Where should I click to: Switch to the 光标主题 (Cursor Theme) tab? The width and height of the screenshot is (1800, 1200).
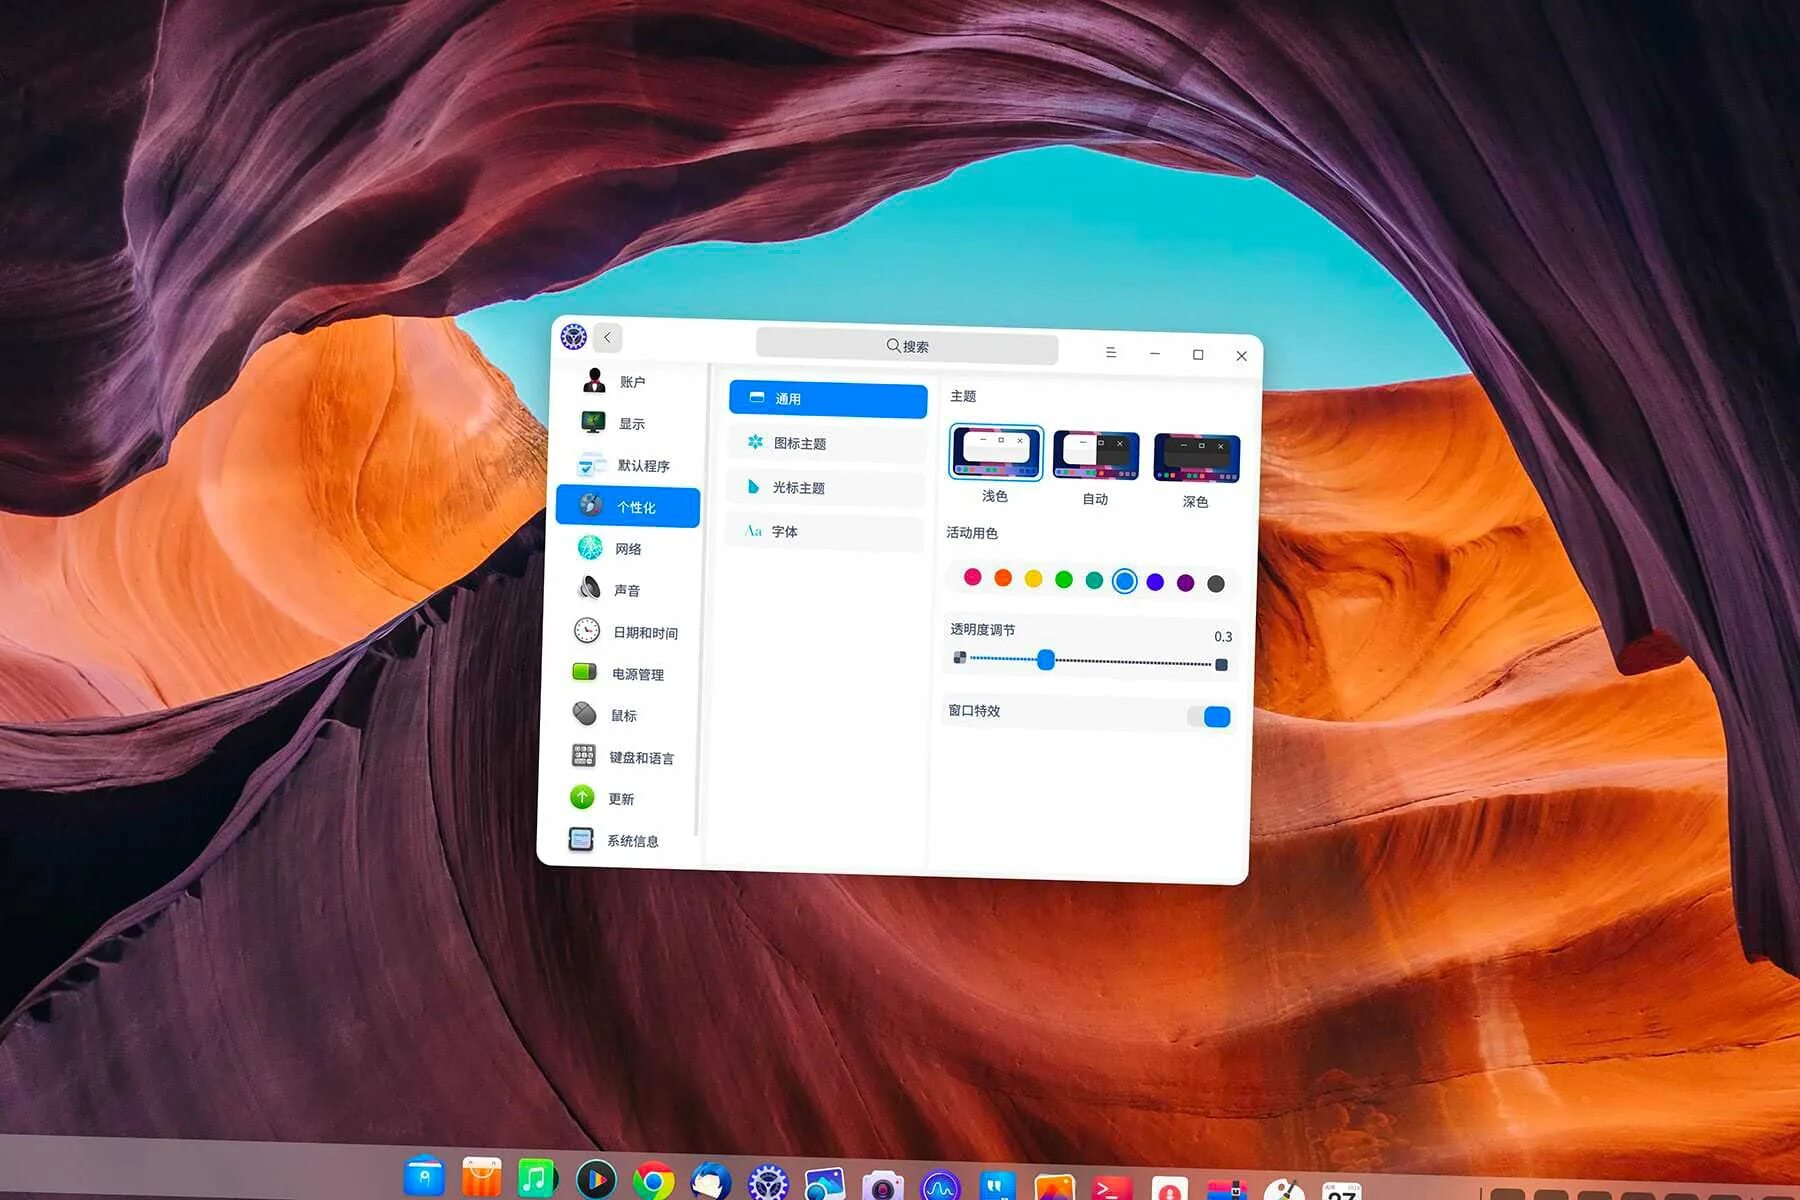(x=826, y=487)
